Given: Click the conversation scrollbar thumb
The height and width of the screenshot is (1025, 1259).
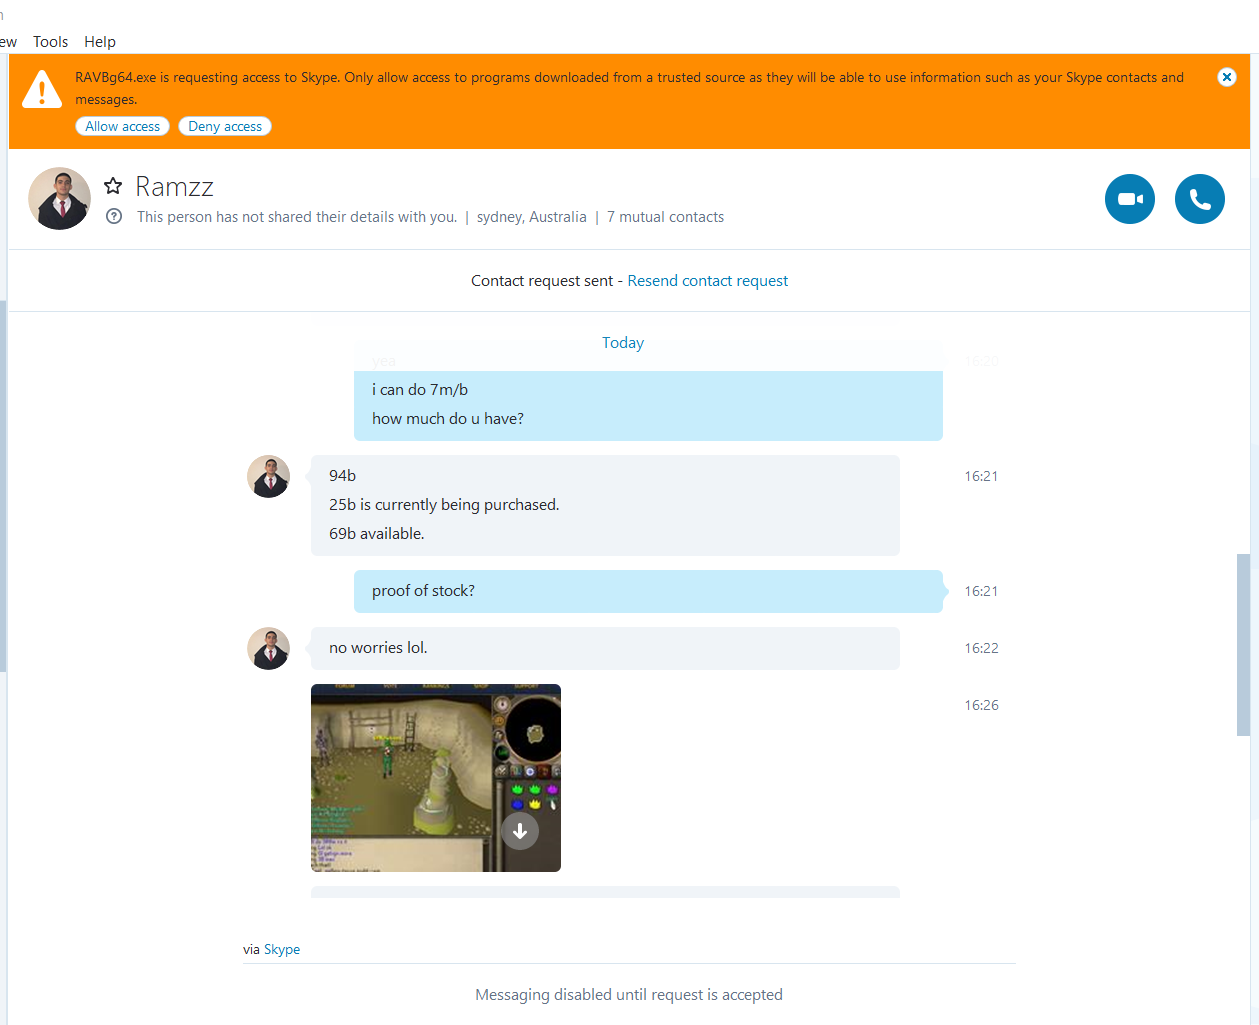Looking at the screenshot, I should pyautogui.click(x=1243, y=645).
